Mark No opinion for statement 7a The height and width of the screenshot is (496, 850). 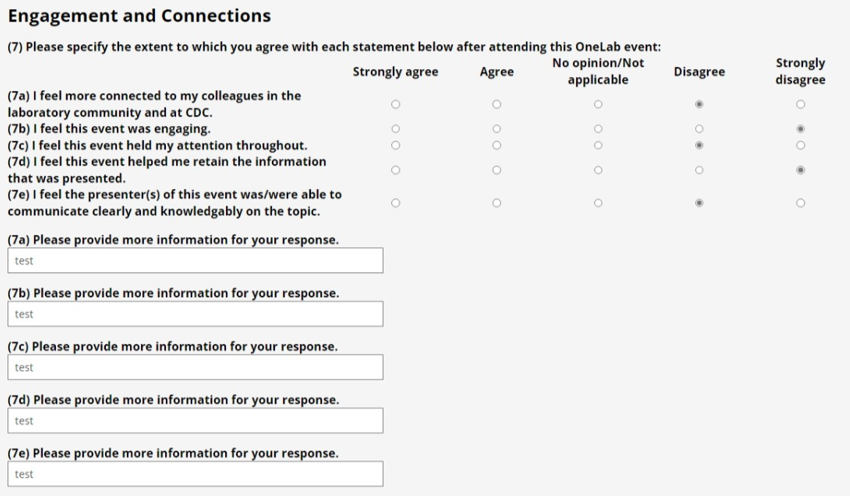(598, 104)
